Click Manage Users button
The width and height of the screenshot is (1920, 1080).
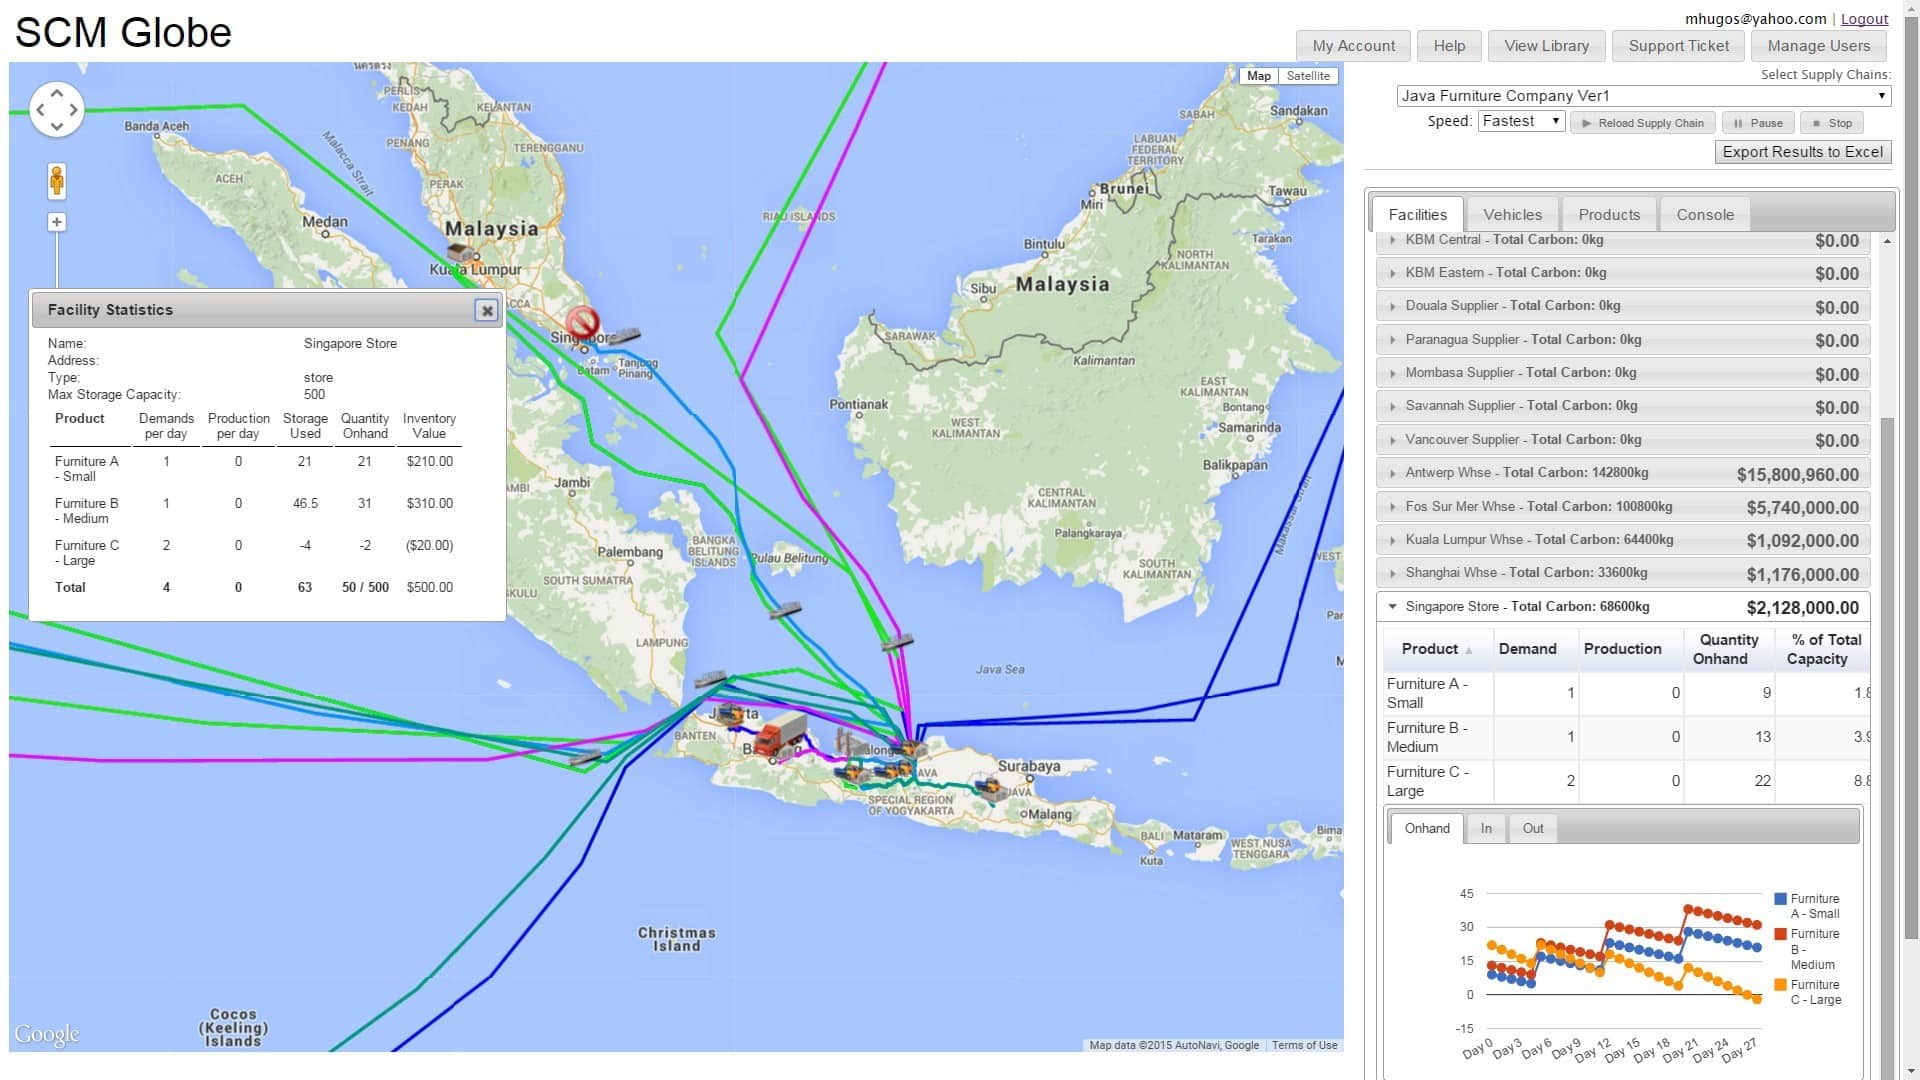pos(1818,46)
